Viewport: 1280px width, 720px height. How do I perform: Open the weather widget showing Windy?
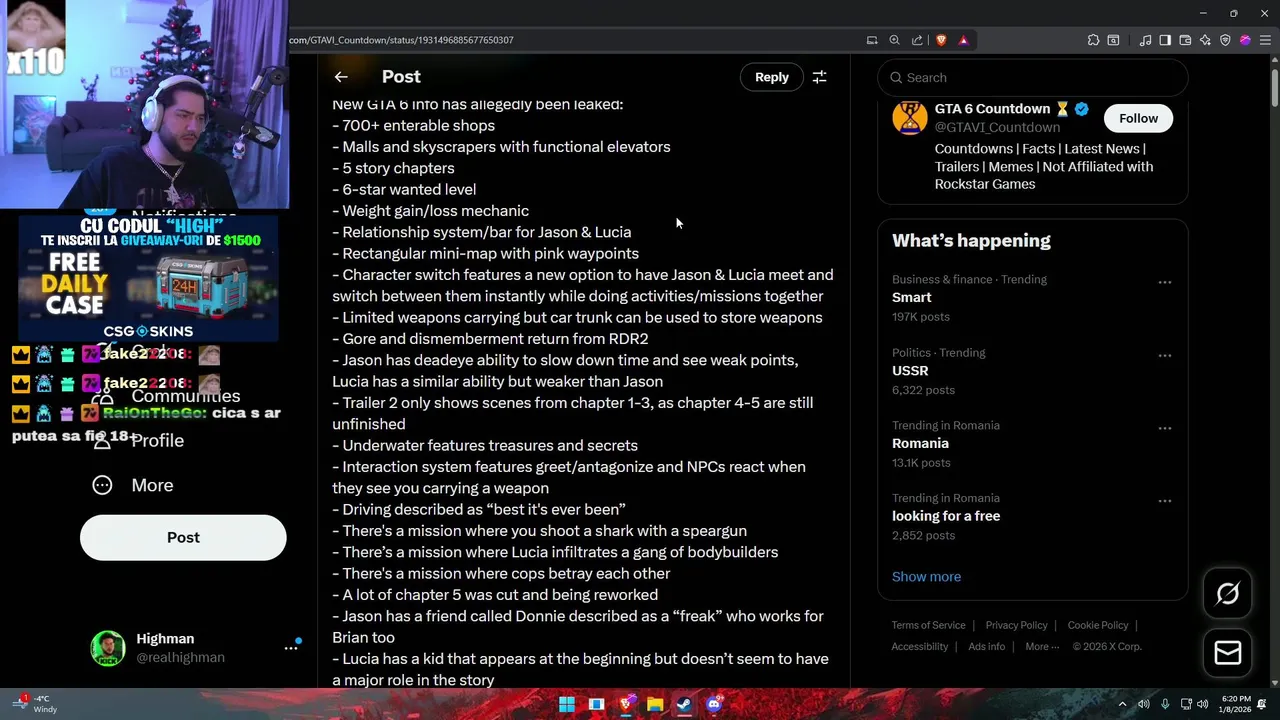pos(35,704)
